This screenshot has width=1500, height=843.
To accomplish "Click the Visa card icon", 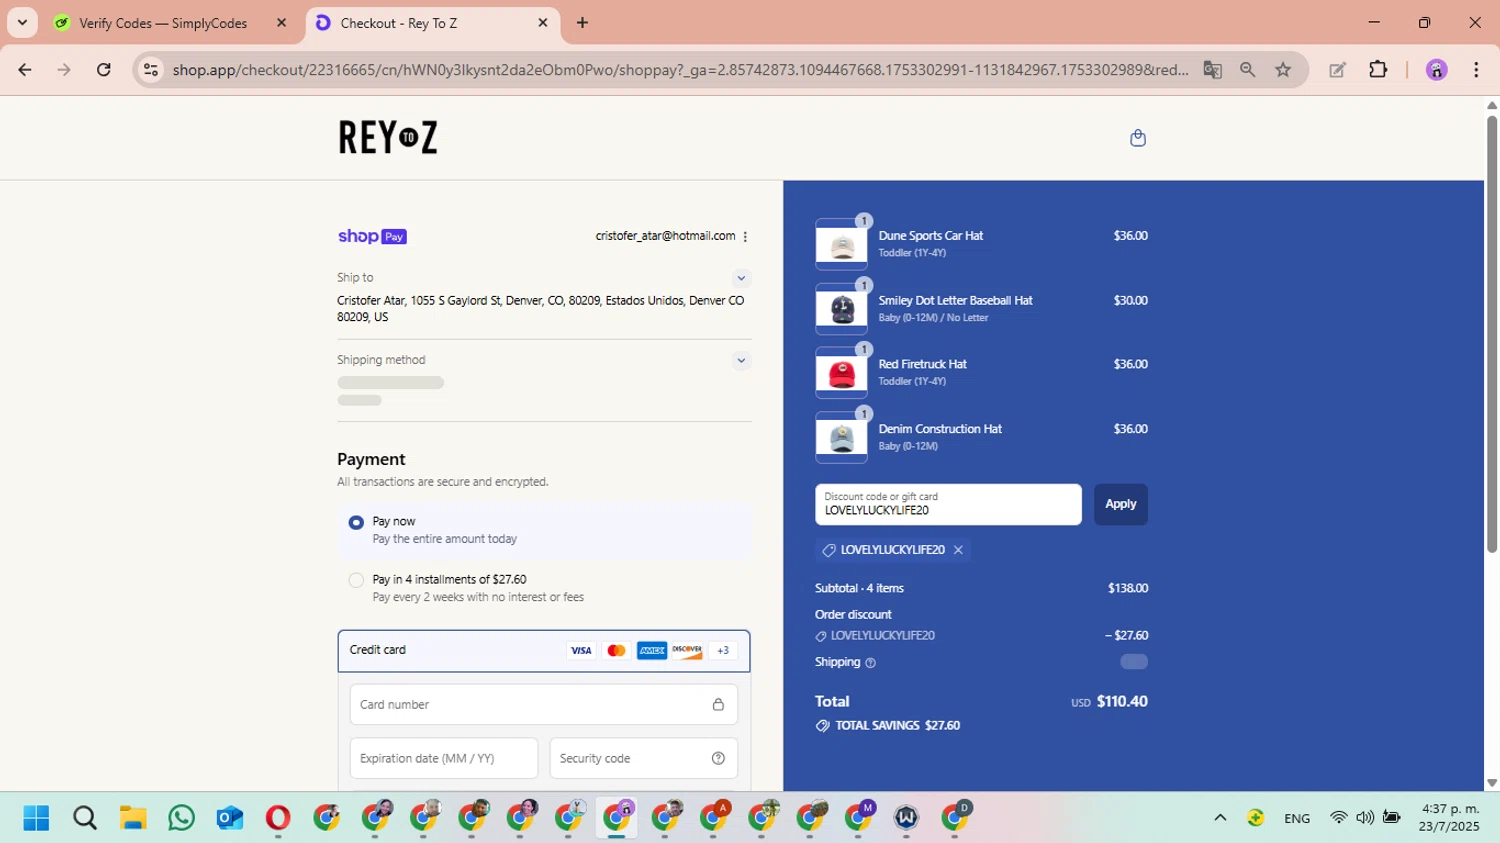I will point(581,651).
